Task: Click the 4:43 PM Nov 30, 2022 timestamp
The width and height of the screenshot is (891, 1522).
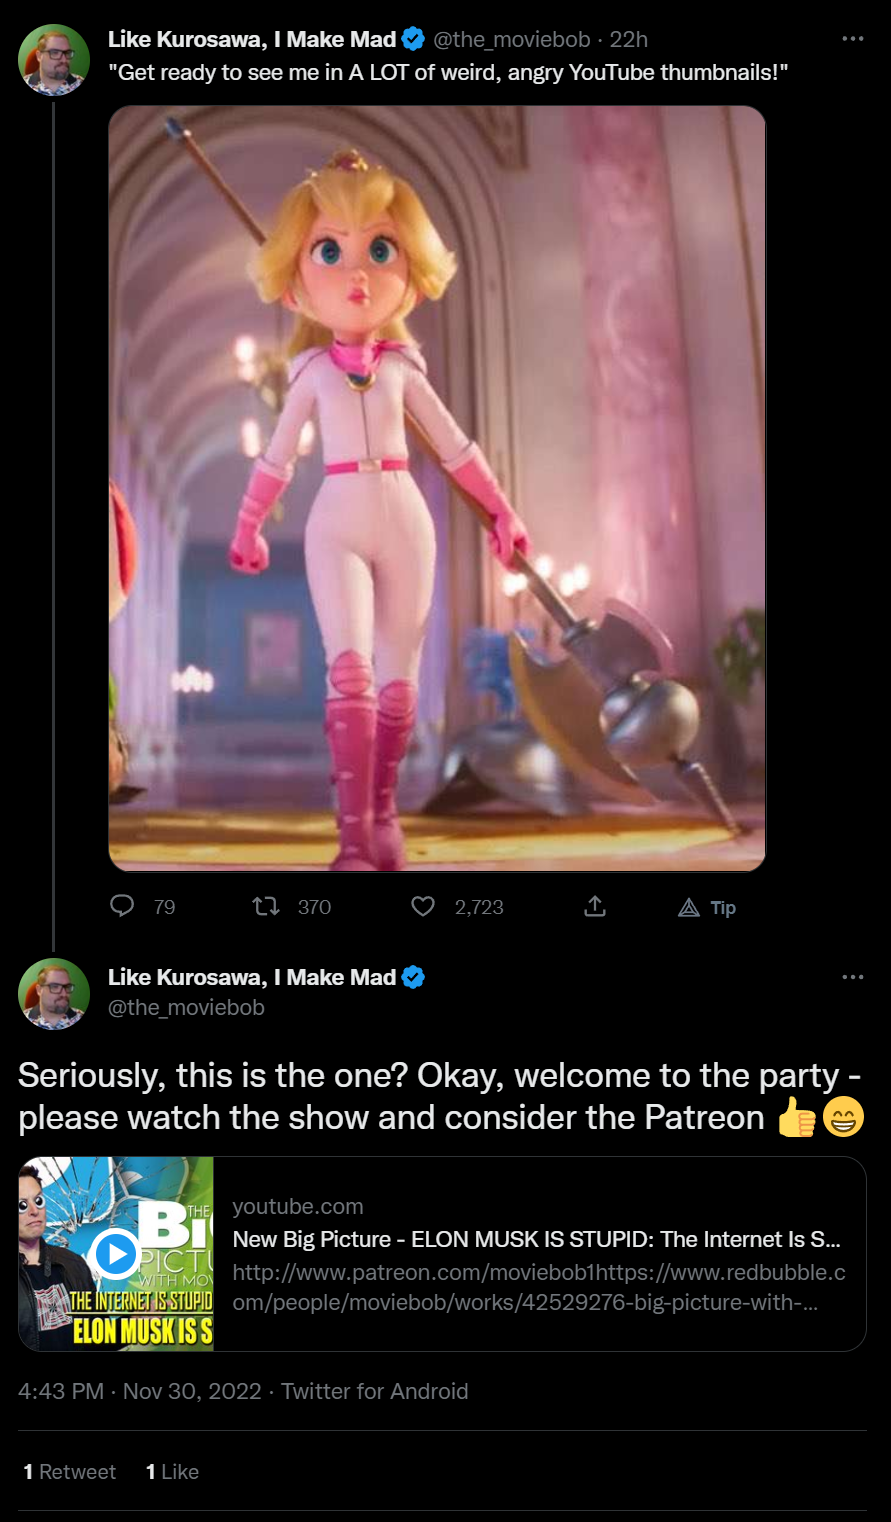Action: point(140,1391)
